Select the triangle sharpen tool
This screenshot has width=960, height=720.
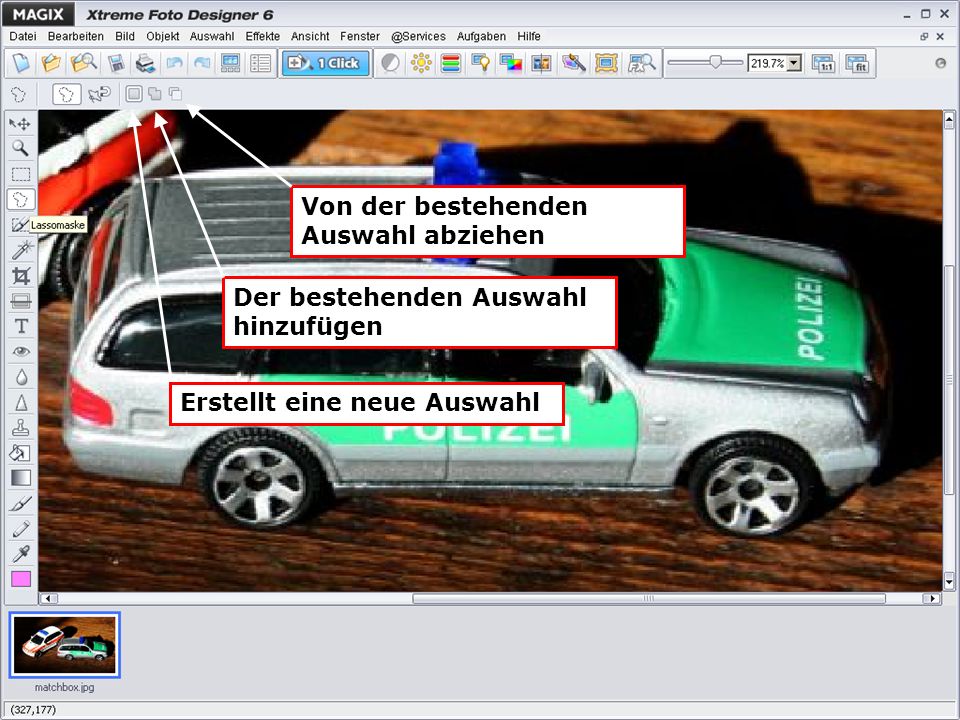click(x=21, y=402)
